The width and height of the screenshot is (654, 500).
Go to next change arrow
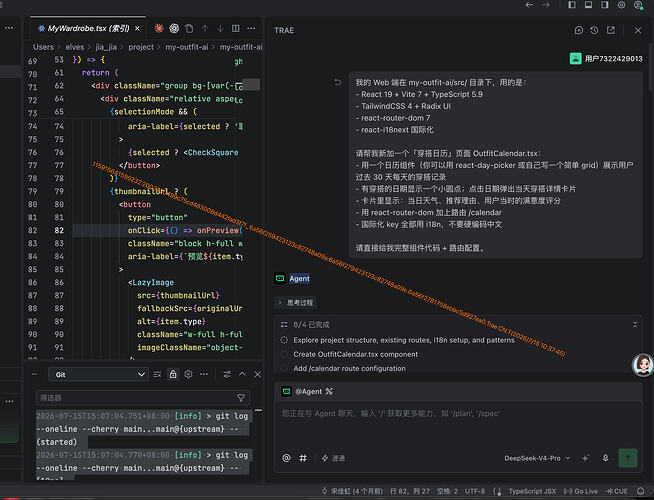220,28
